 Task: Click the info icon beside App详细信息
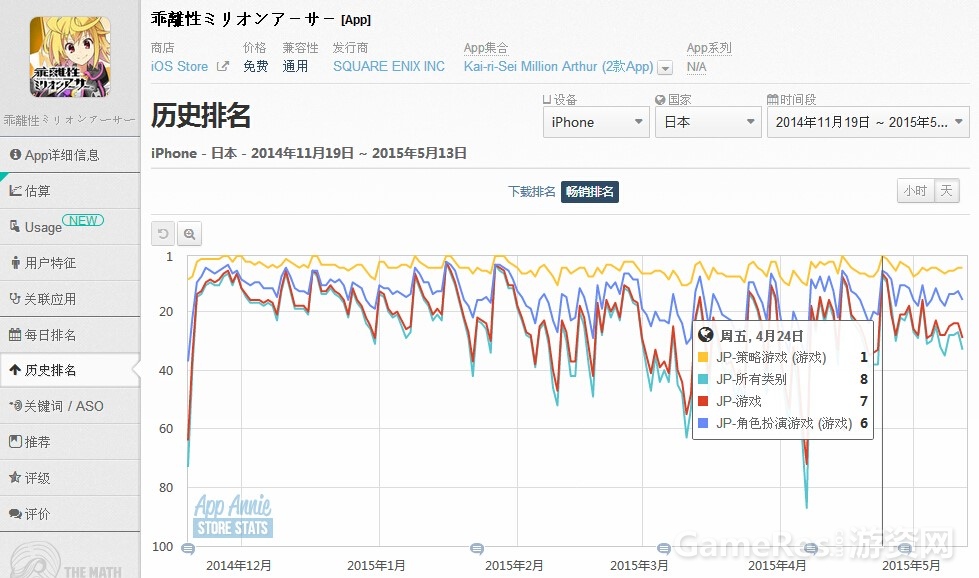15,155
